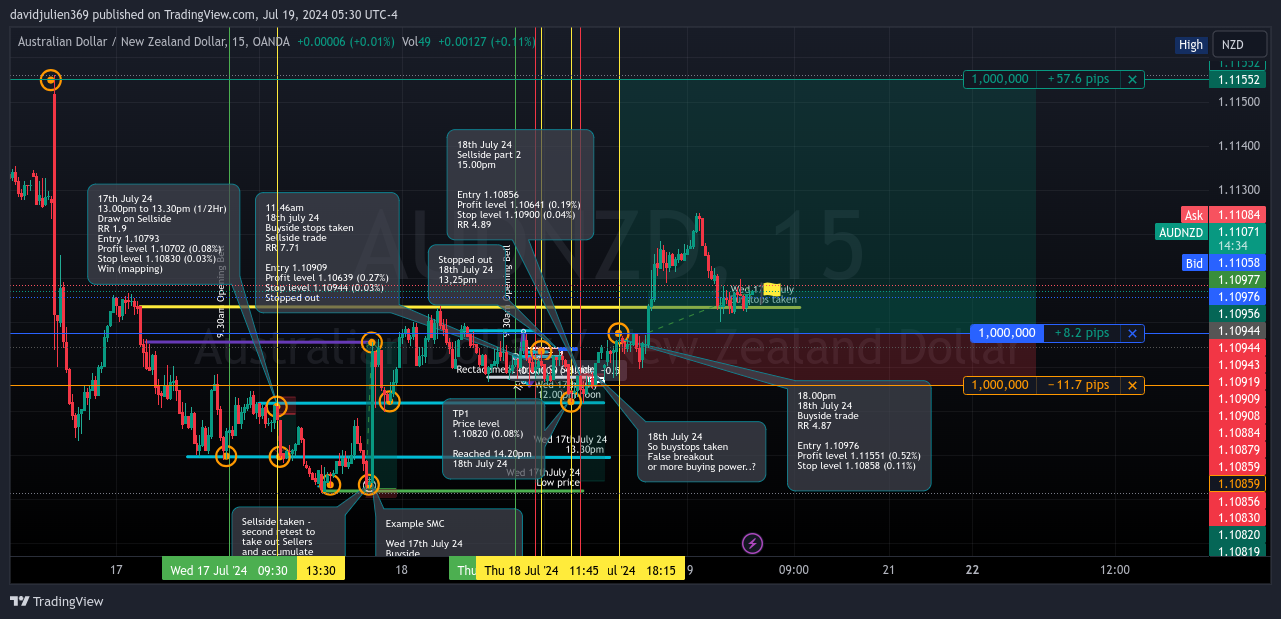
Task: Click the 1,000,000 quantity on the orange stop line
Action: [x=1000, y=385]
